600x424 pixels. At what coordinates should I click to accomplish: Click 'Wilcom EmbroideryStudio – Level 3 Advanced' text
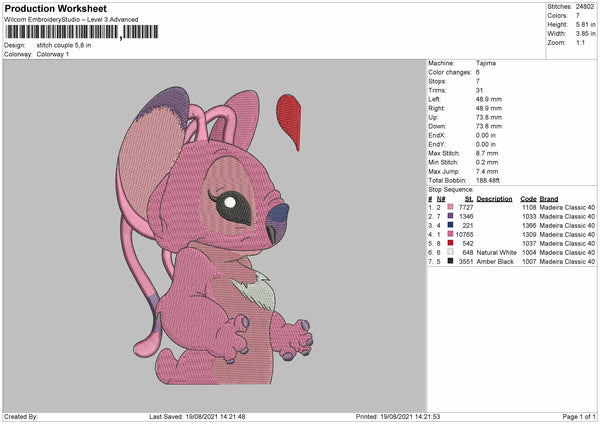pyautogui.click(x=71, y=20)
